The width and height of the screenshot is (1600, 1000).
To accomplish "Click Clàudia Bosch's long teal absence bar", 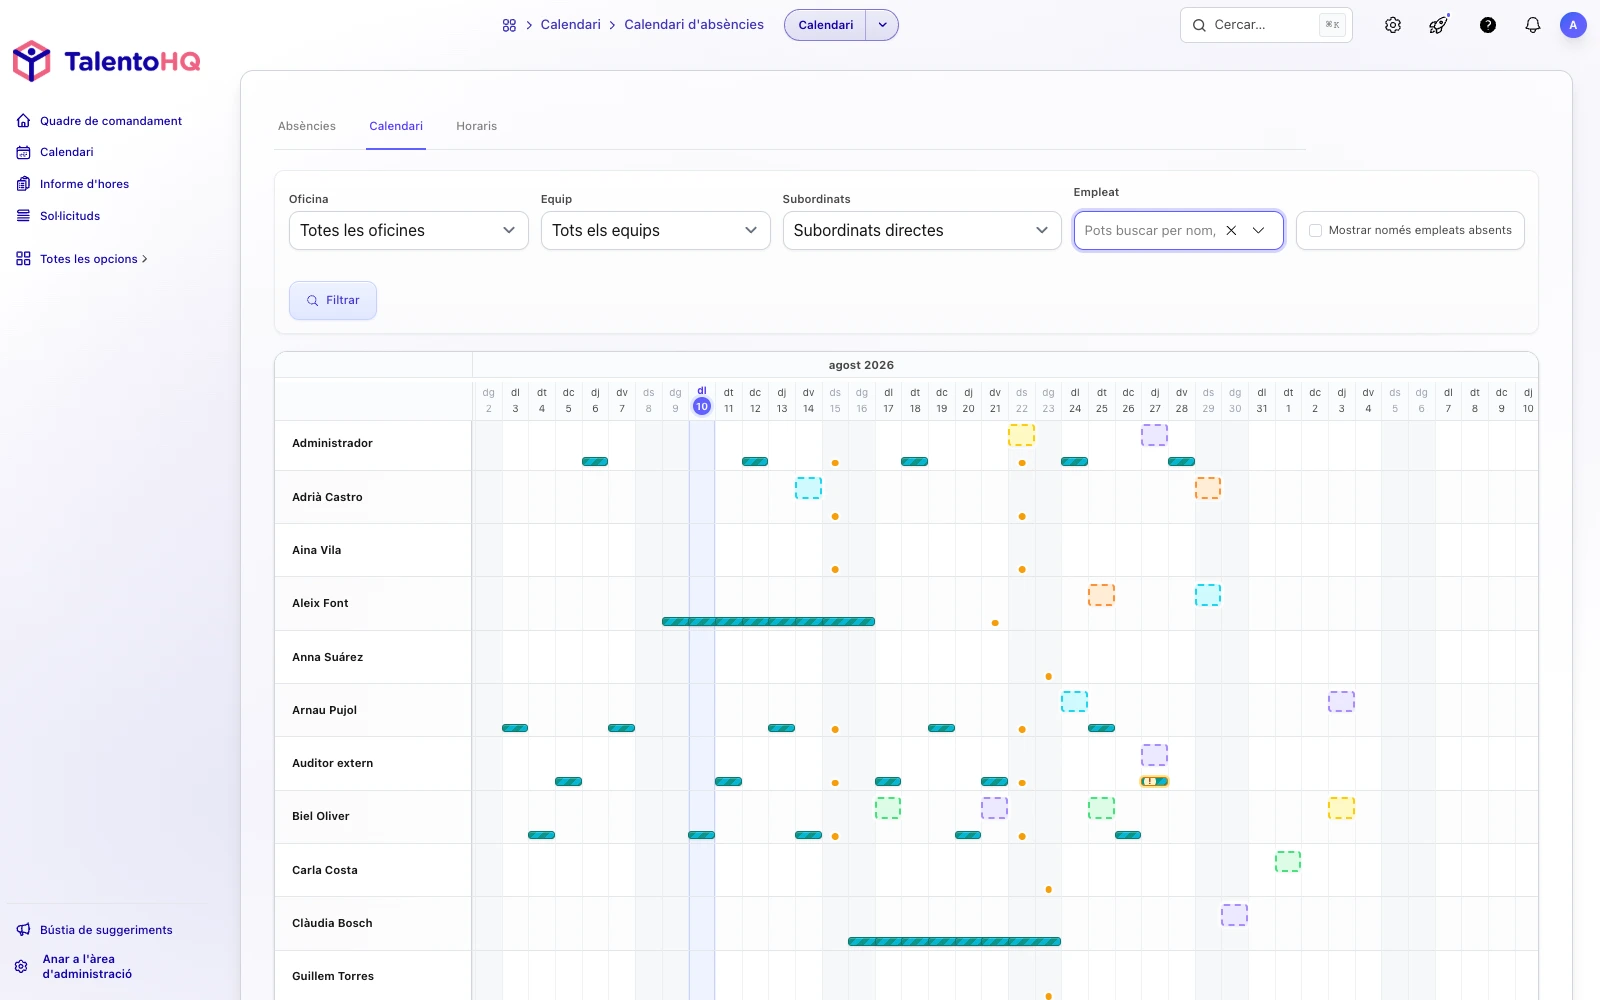I will (954, 942).
